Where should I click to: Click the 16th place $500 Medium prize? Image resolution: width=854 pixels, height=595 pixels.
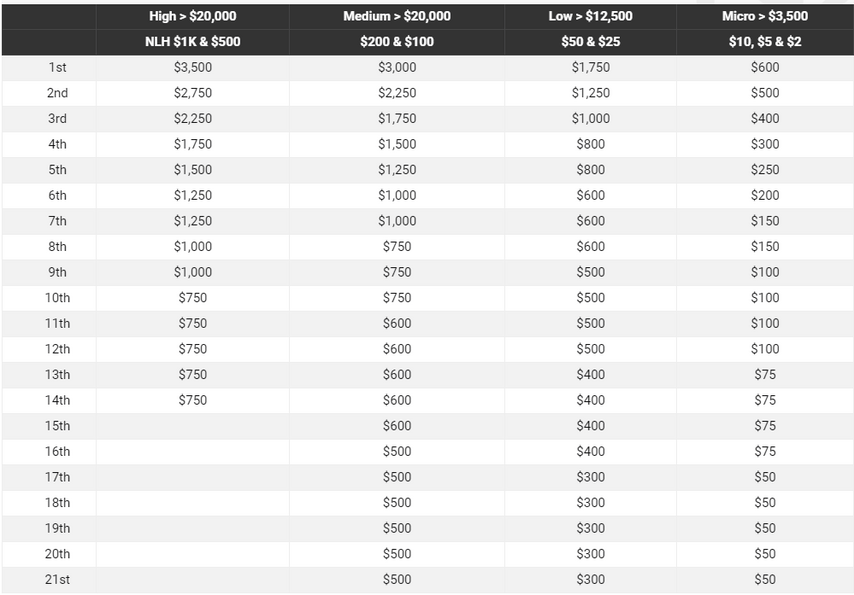[x=397, y=452]
